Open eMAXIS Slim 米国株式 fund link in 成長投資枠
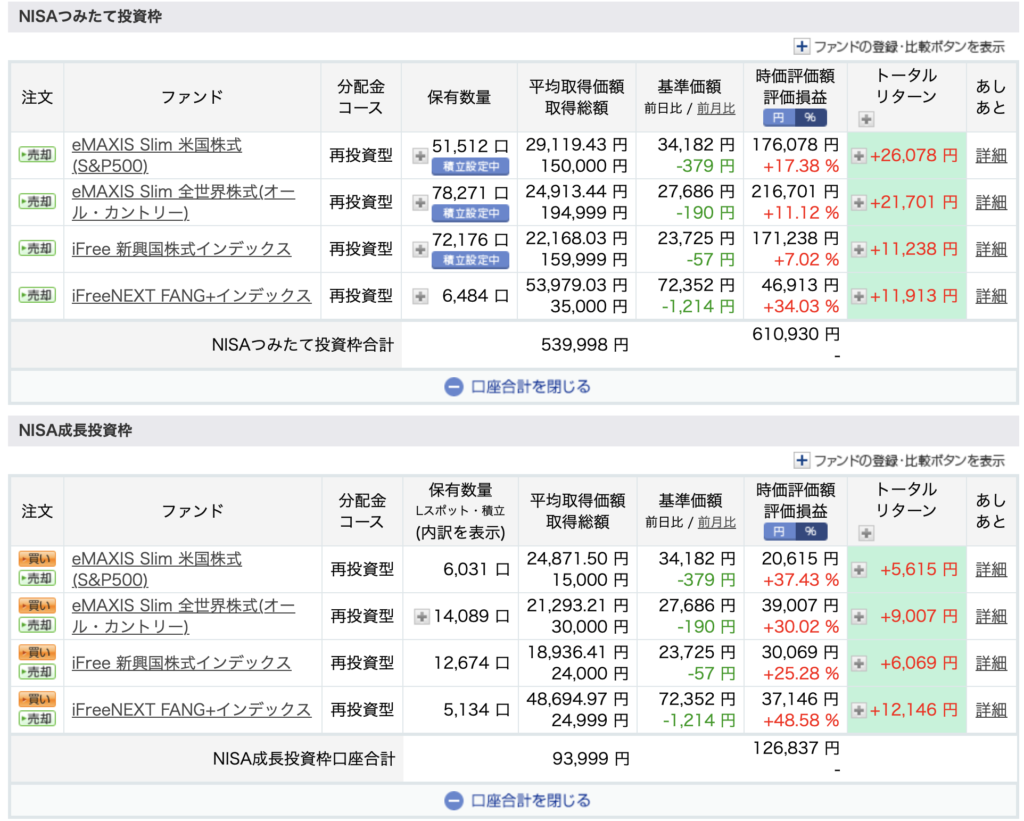1024x821 pixels. pos(157,570)
